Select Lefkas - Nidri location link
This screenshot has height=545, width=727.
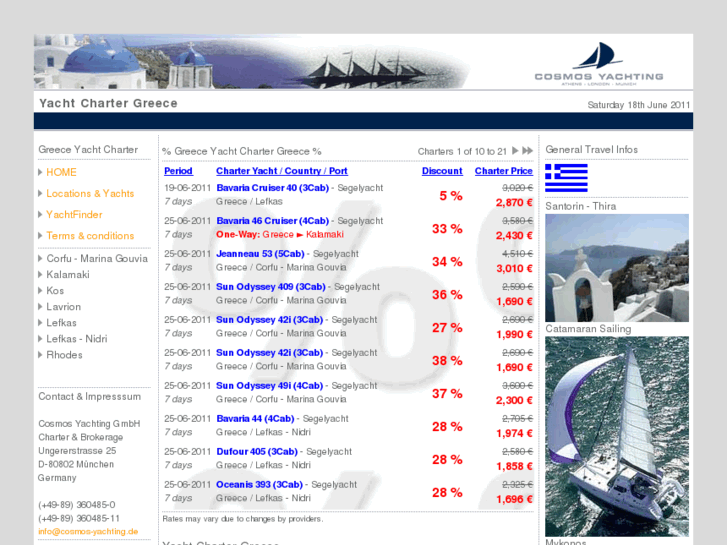click(77, 339)
